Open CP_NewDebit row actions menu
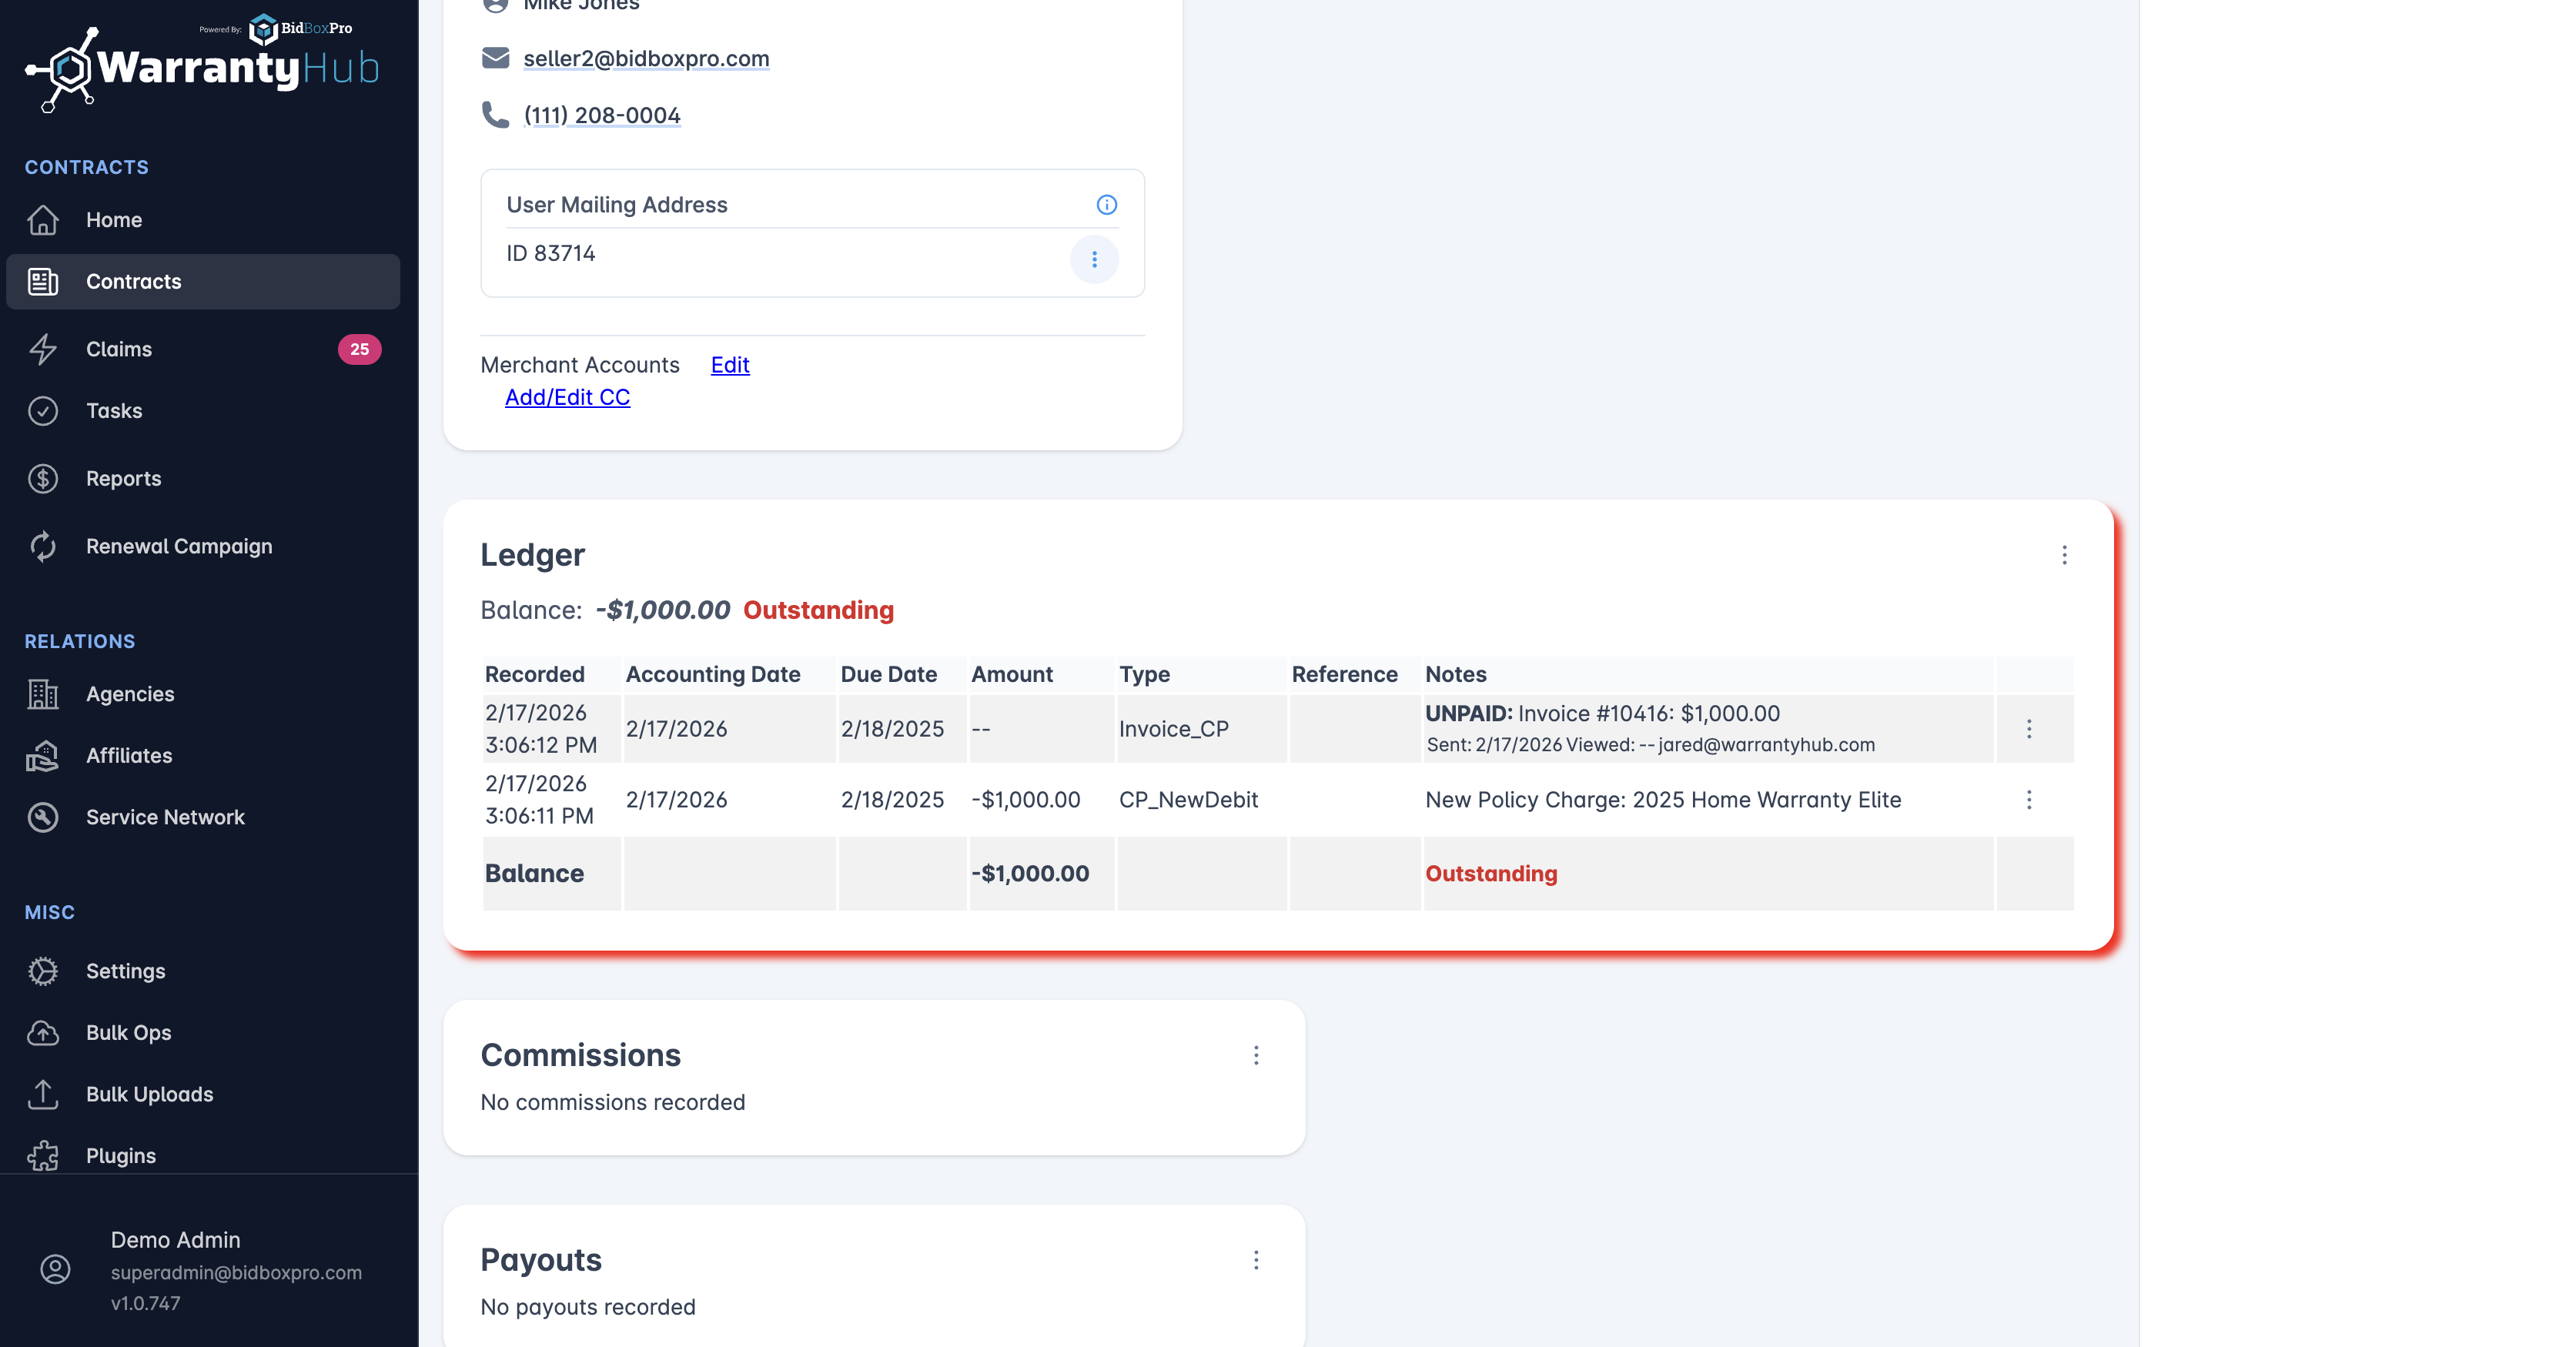2576x1347 pixels. click(2029, 800)
